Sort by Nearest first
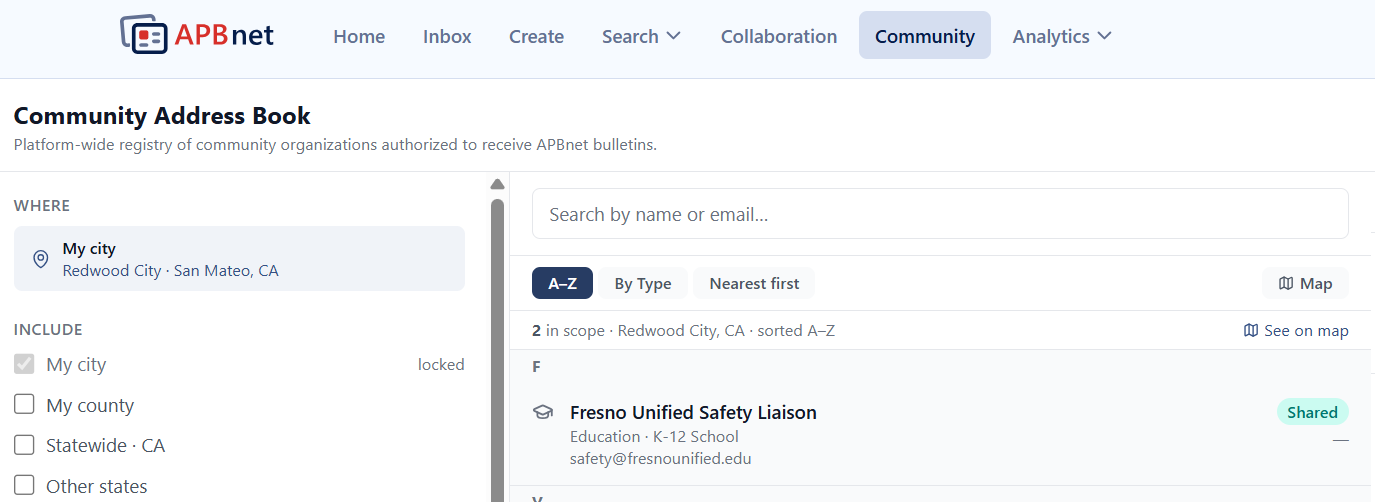Image resolution: width=1375 pixels, height=502 pixels. click(754, 284)
